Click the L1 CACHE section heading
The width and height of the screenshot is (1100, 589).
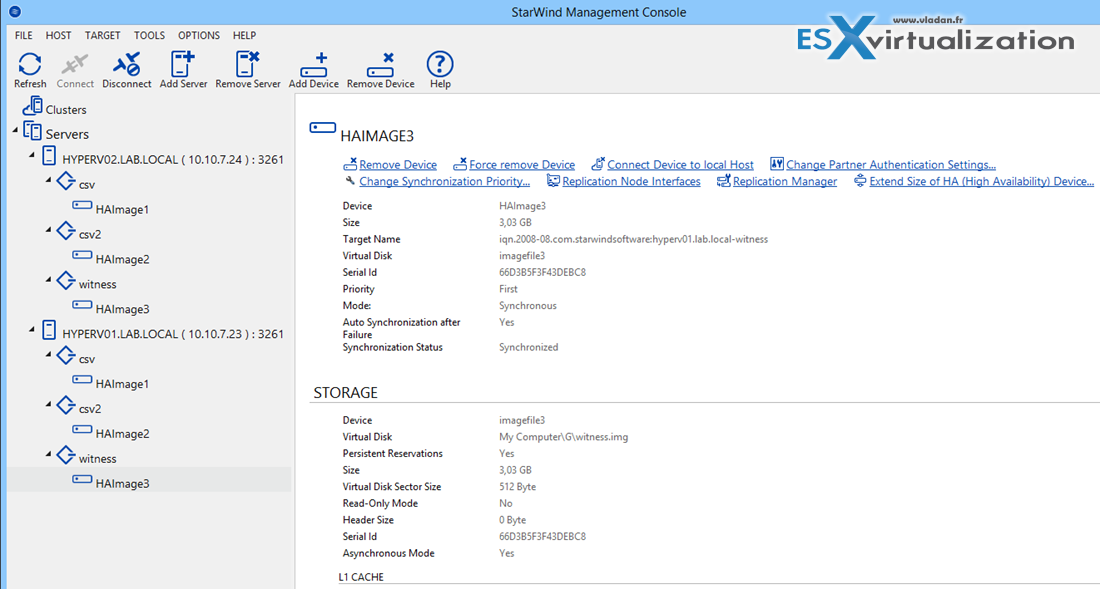click(x=361, y=577)
